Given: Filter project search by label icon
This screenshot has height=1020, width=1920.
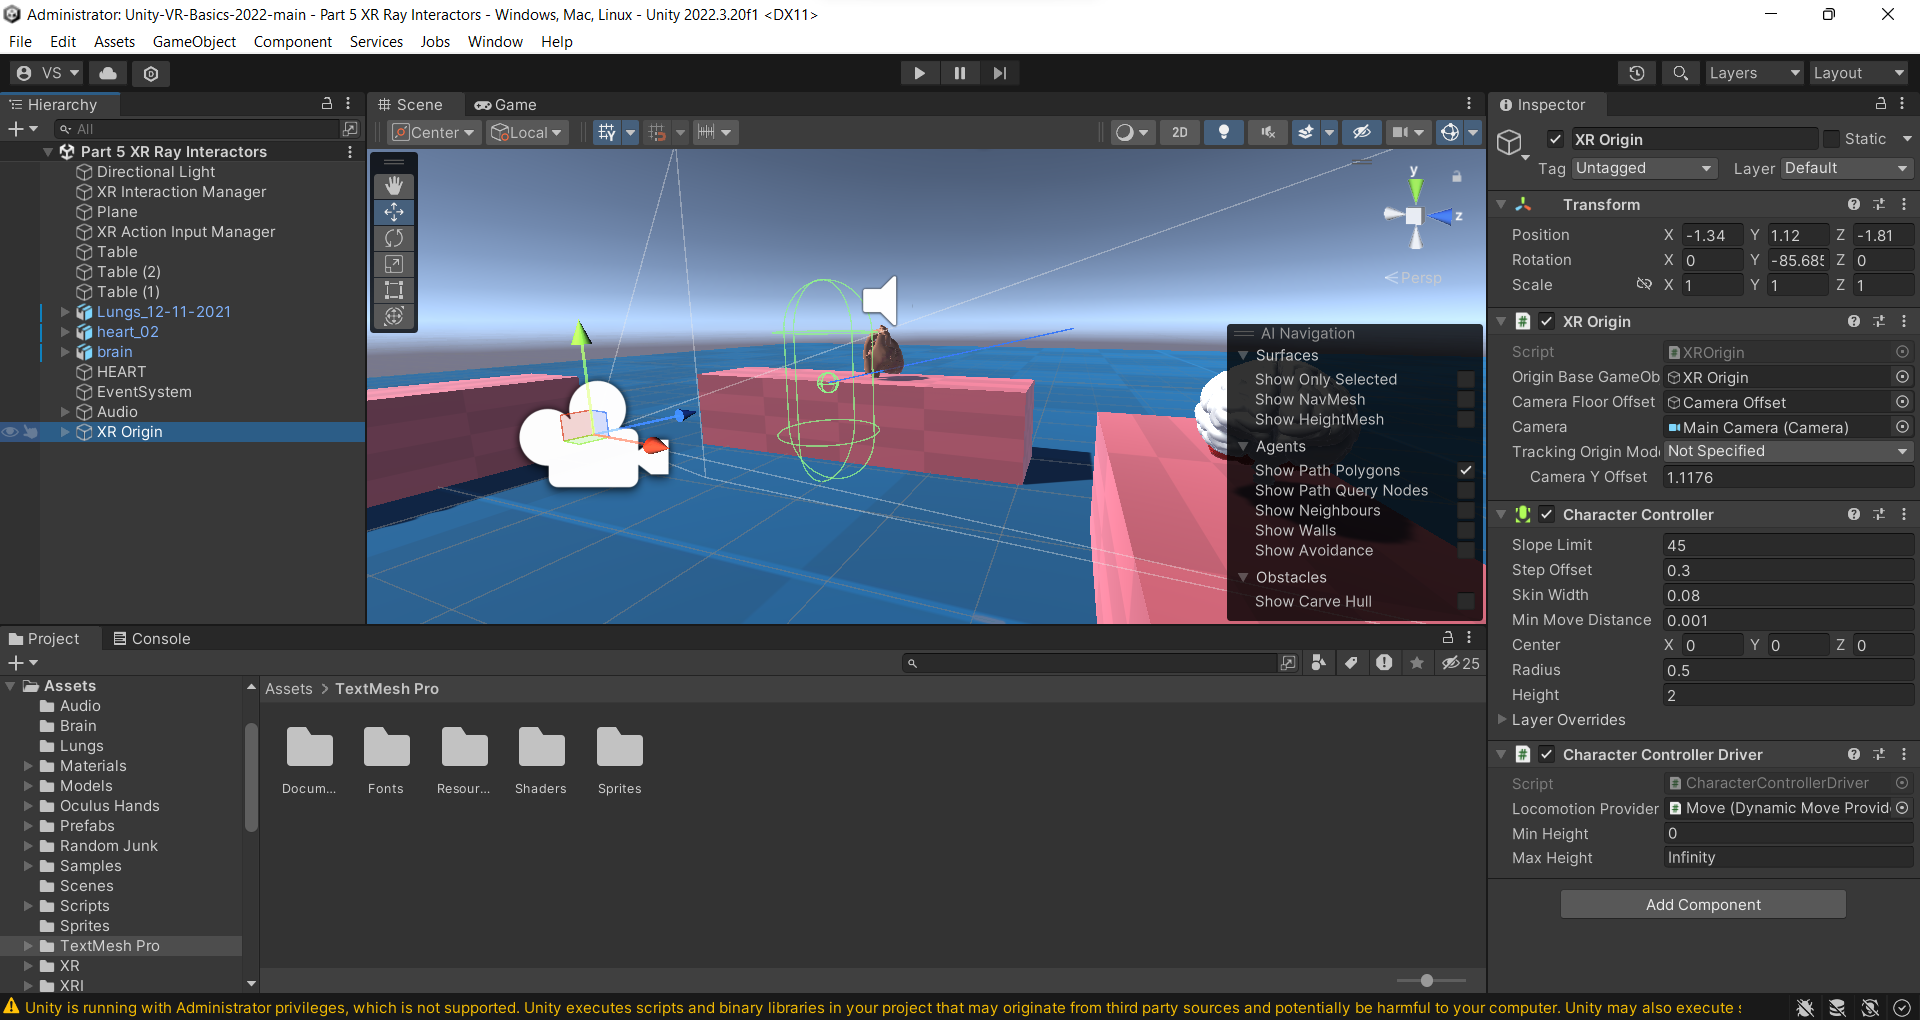Looking at the screenshot, I should pos(1352,663).
